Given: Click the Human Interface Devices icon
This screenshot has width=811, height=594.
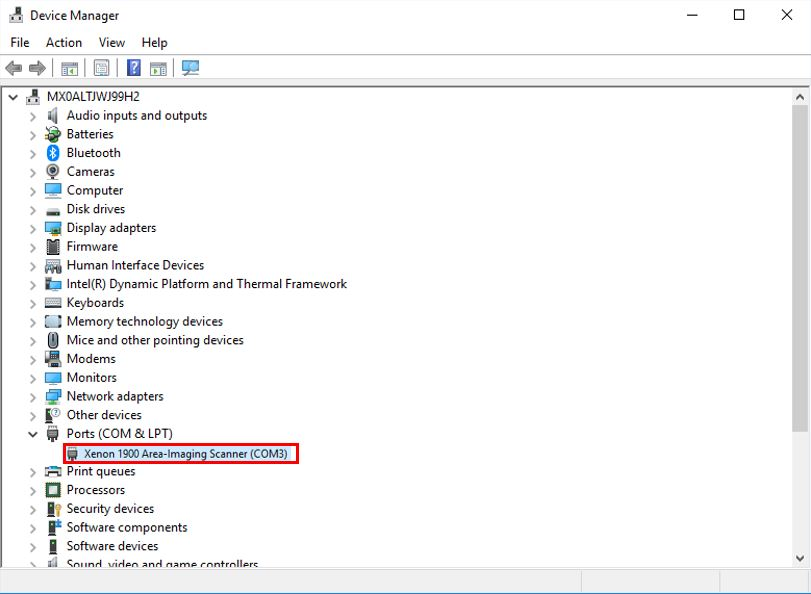Looking at the screenshot, I should [53, 265].
